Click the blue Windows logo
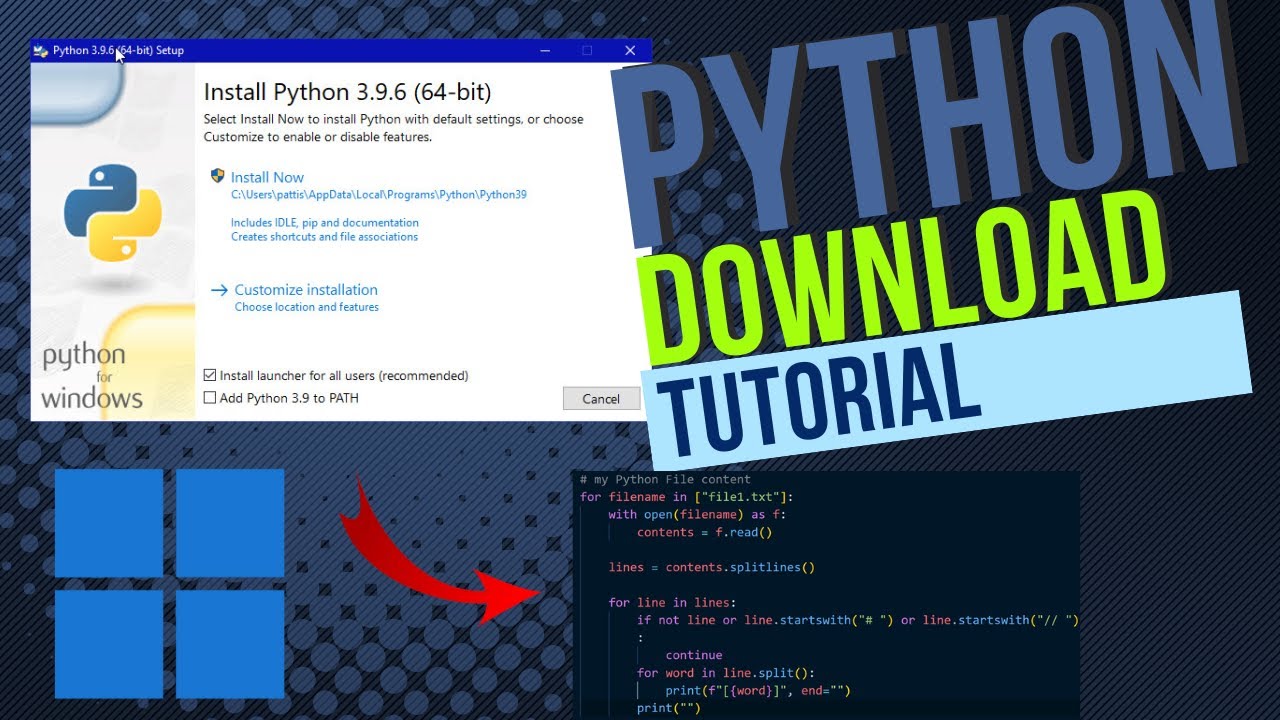This screenshot has height=720, width=1280. click(x=169, y=583)
